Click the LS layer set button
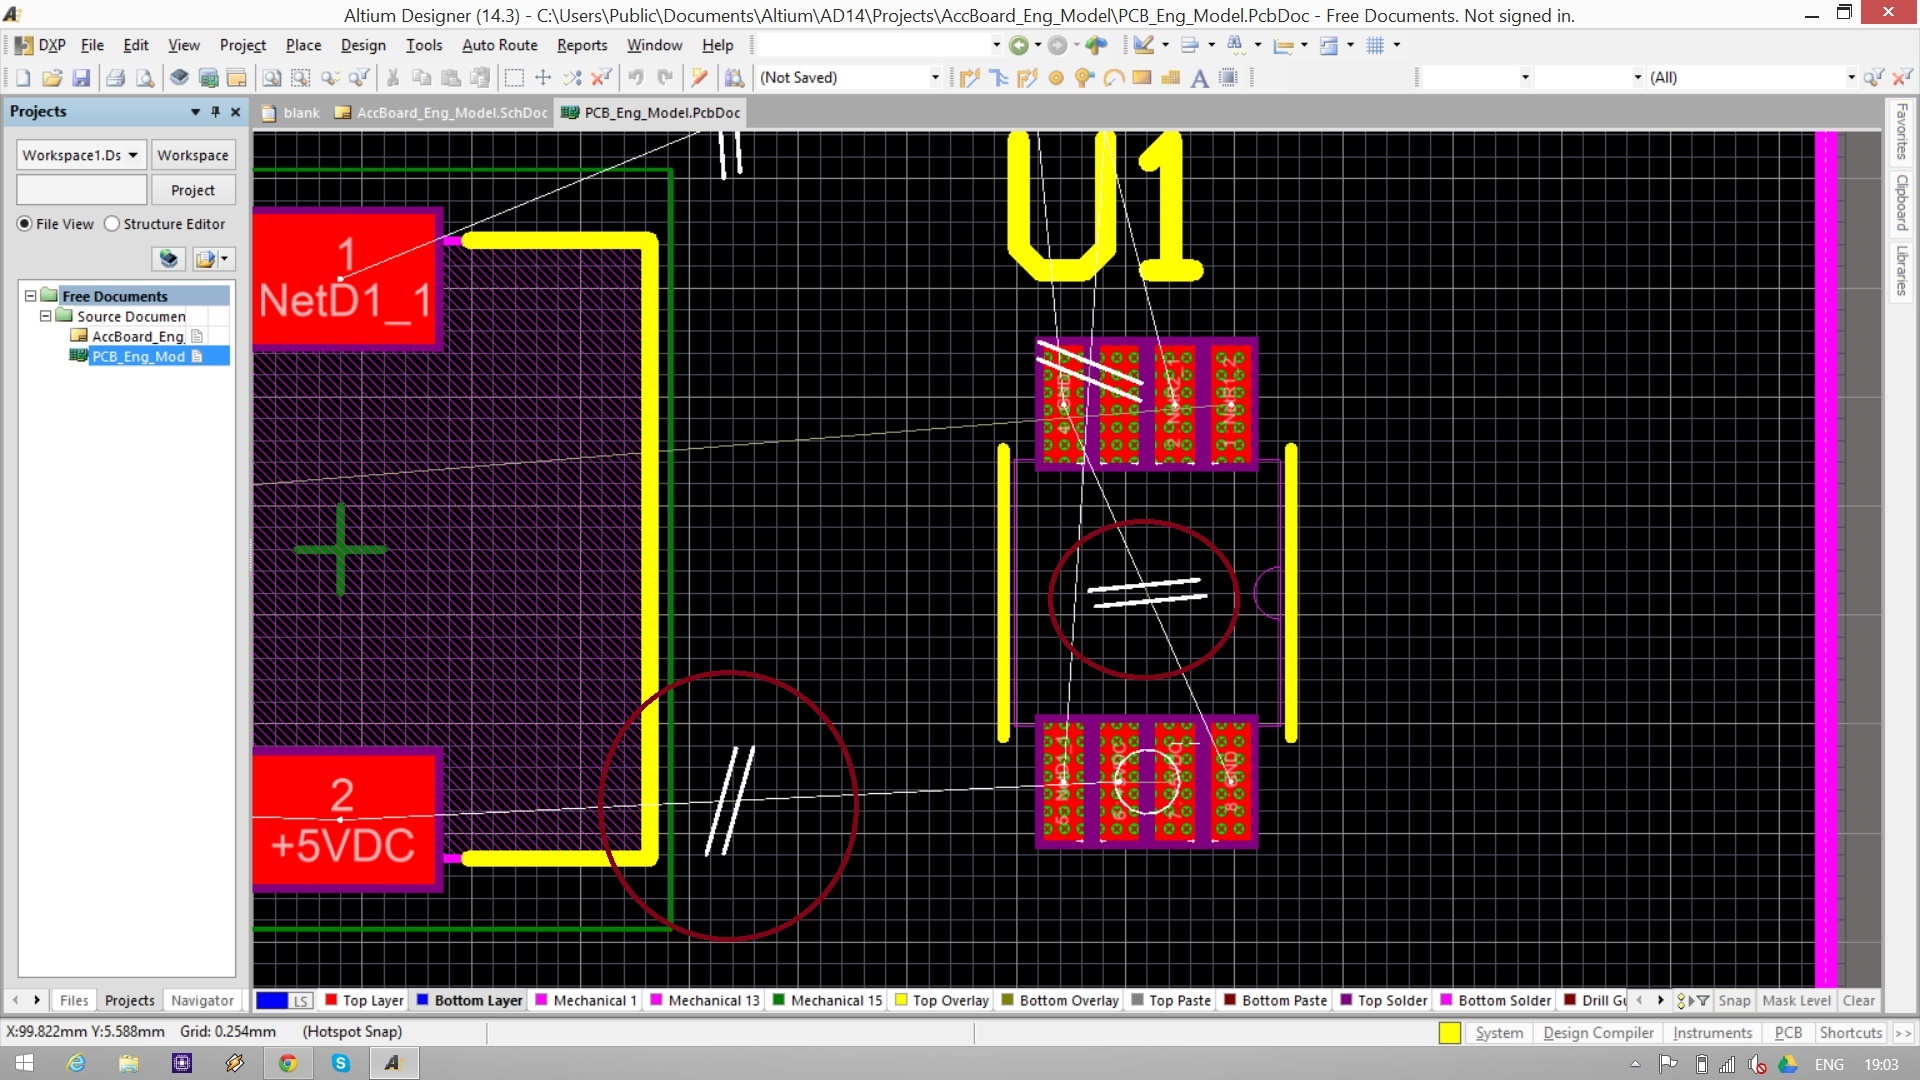This screenshot has height=1080, width=1920. [301, 1000]
